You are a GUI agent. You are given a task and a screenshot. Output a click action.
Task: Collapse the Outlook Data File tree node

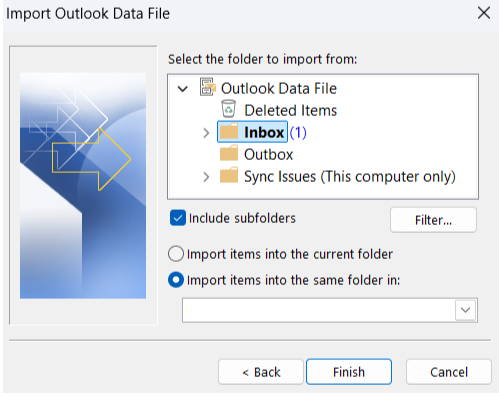coord(183,89)
